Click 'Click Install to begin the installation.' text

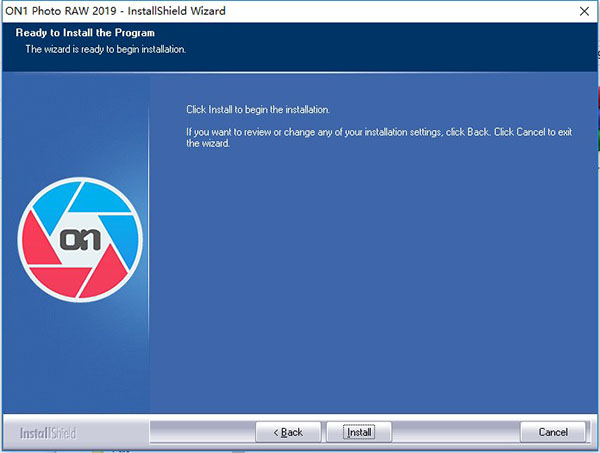[x=258, y=109]
